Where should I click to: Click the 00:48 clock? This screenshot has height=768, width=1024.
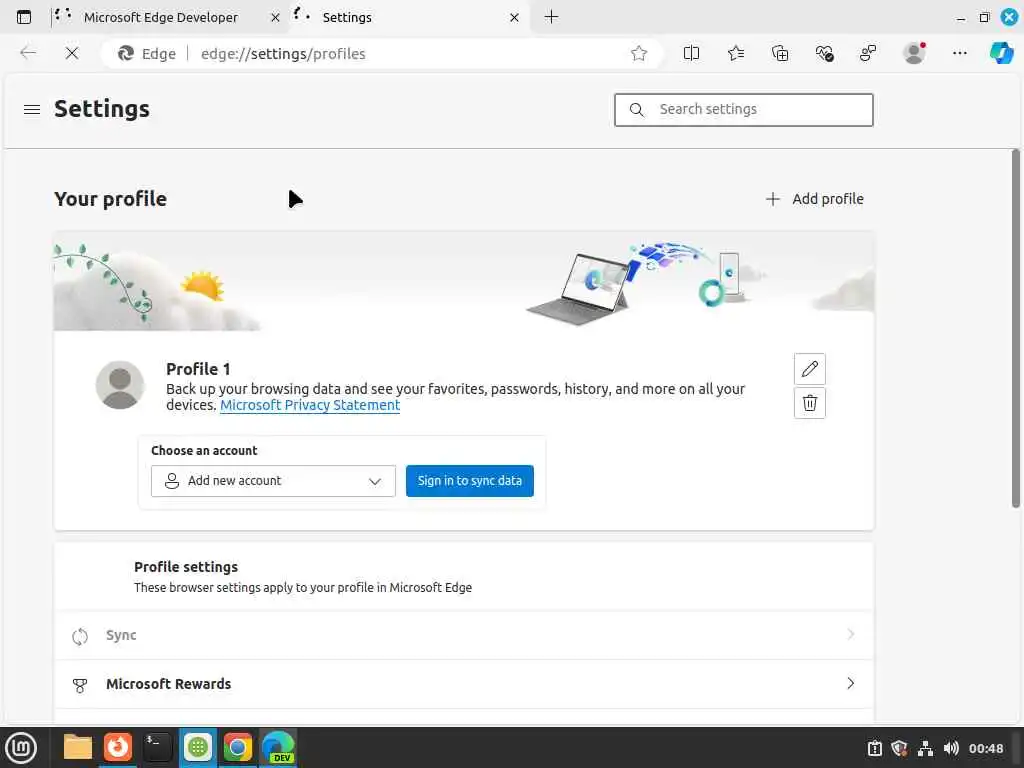point(985,748)
